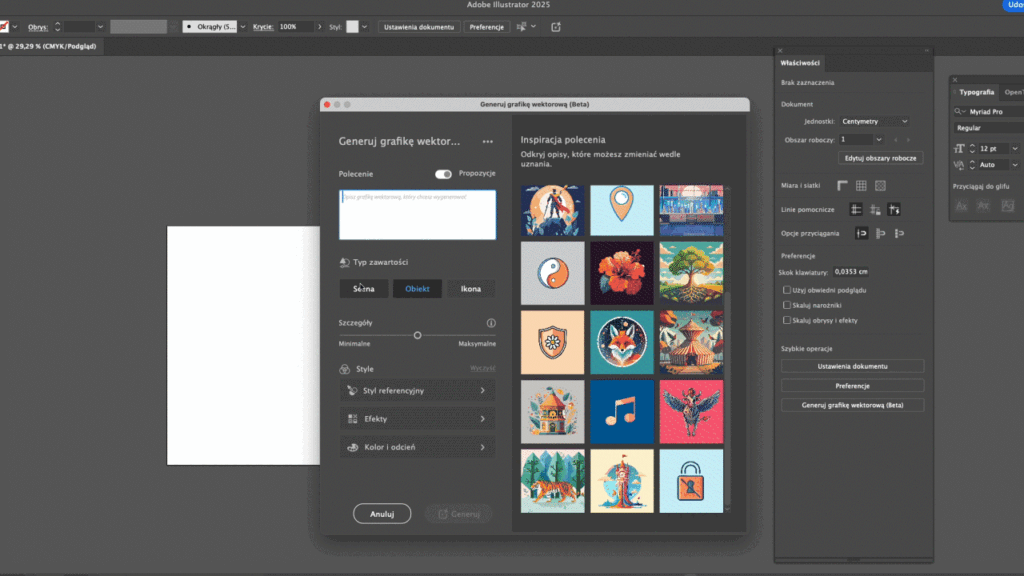Click first Linie pomocnicze guides icon
The image size is (1024, 576).
pyautogui.click(x=856, y=210)
